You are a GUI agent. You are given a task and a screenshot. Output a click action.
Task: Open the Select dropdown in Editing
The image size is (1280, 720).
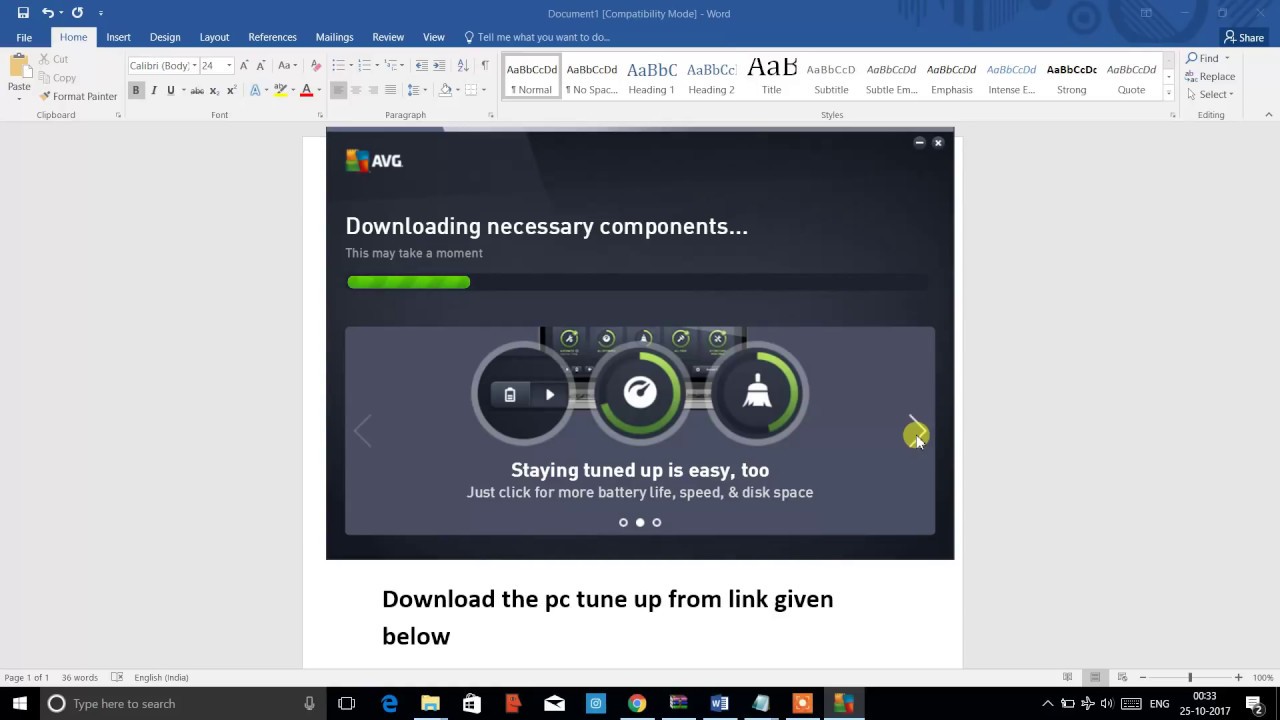[1210, 94]
